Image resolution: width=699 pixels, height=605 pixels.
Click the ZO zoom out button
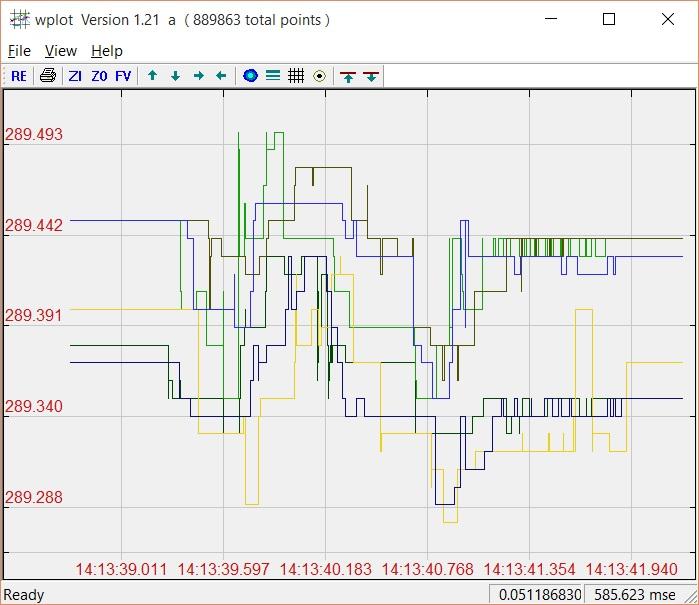[99, 76]
